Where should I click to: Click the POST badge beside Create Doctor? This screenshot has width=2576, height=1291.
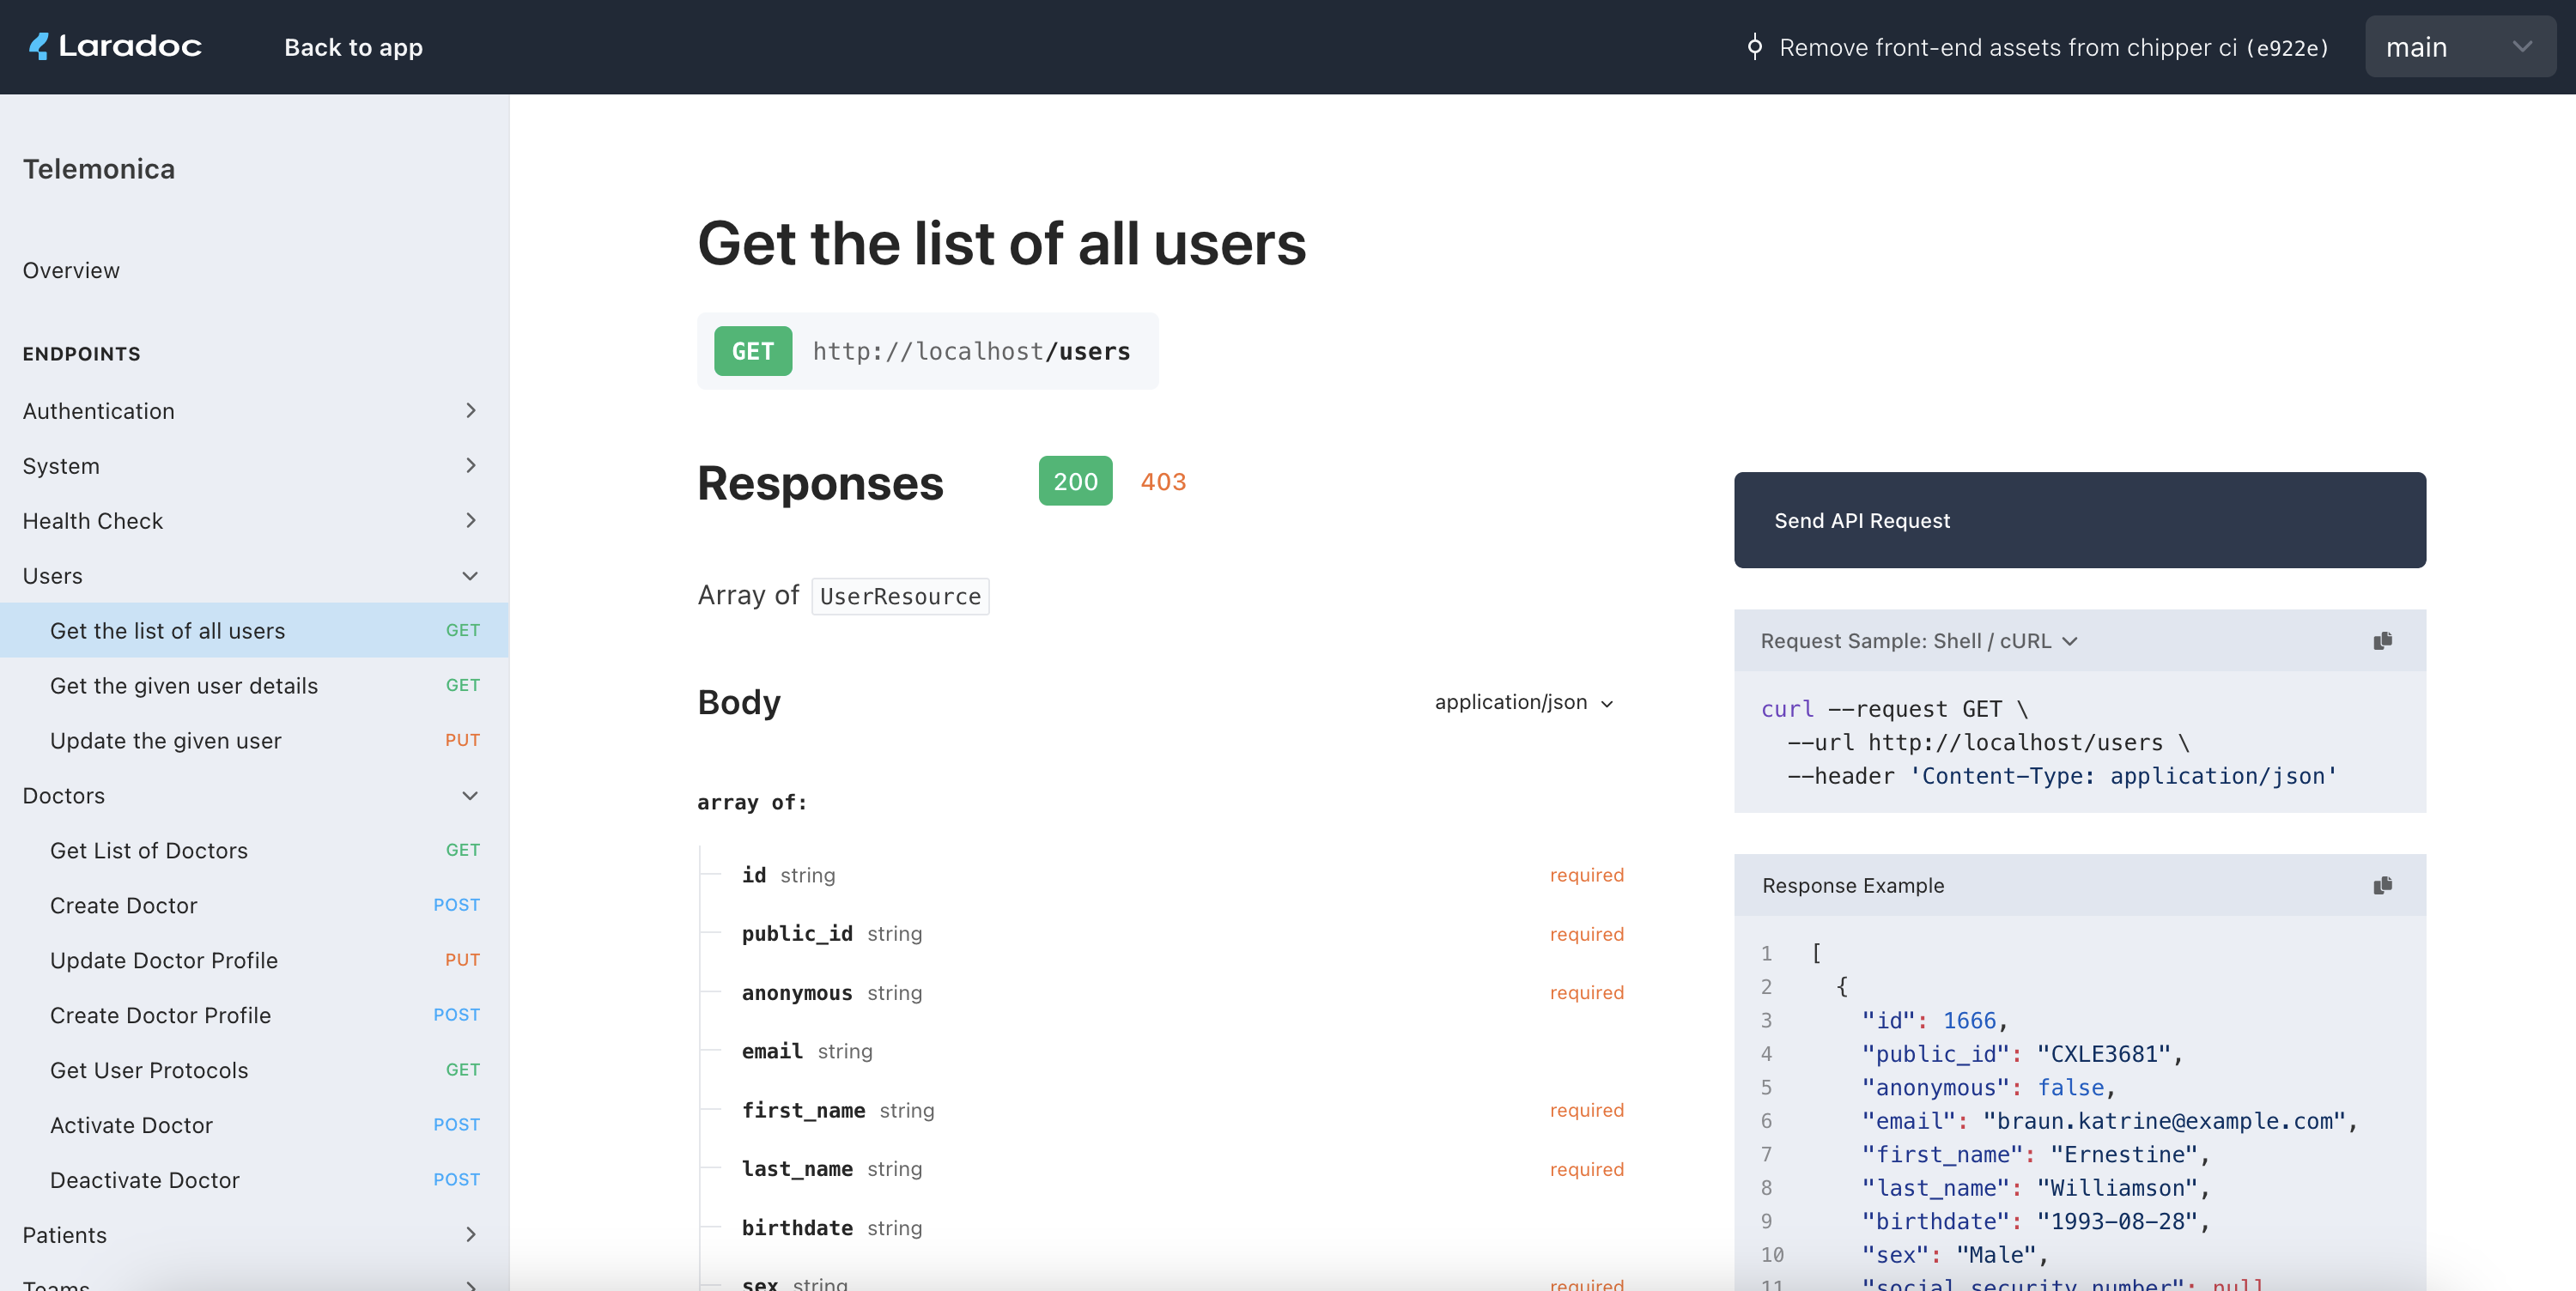456,905
